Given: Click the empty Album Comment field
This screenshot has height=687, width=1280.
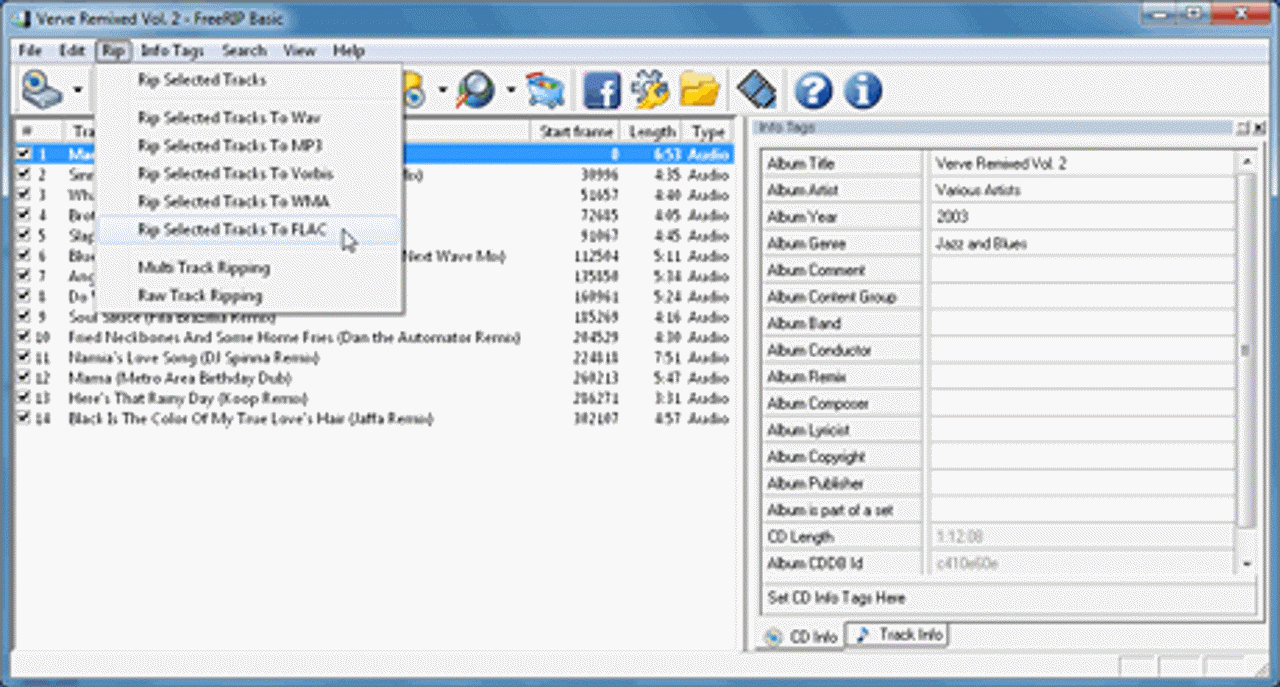Looking at the screenshot, I should [x=1083, y=270].
